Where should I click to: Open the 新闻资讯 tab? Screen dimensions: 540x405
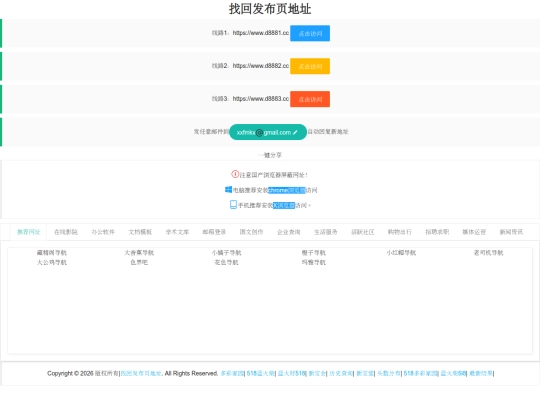[511, 232]
